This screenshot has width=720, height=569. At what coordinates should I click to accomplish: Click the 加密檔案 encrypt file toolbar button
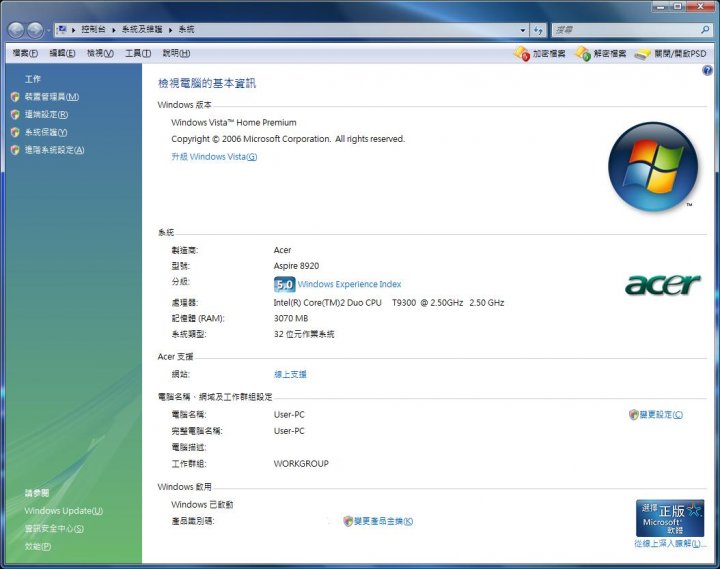tap(540, 54)
